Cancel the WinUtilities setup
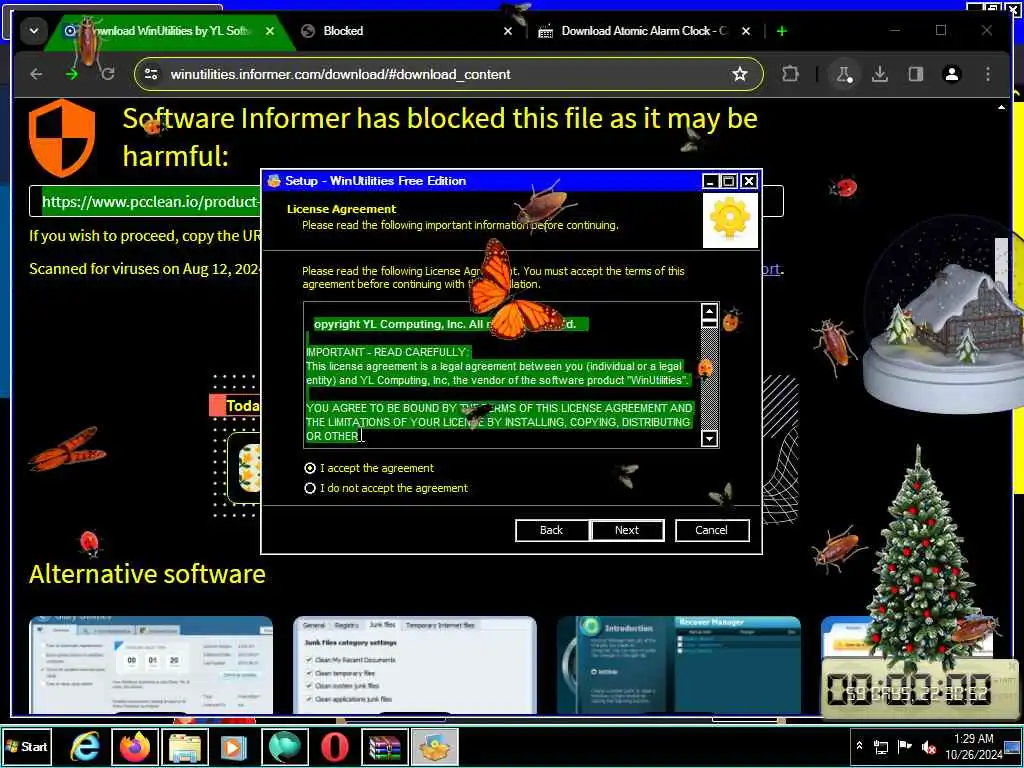The image size is (1024, 768). click(x=712, y=530)
